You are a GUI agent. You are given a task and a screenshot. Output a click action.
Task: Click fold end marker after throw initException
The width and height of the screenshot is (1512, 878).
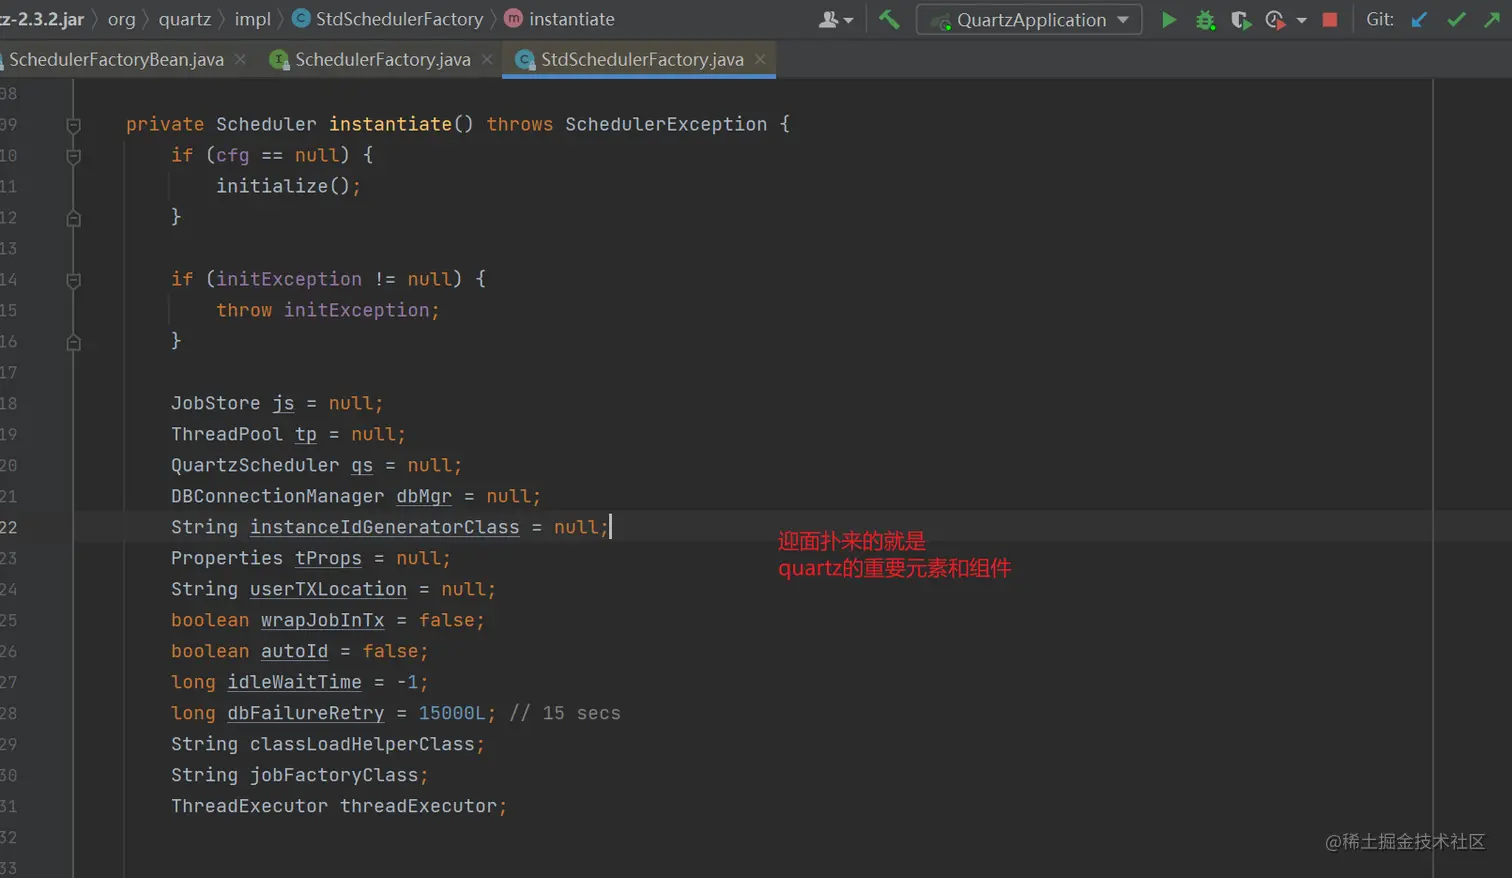coord(73,342)
